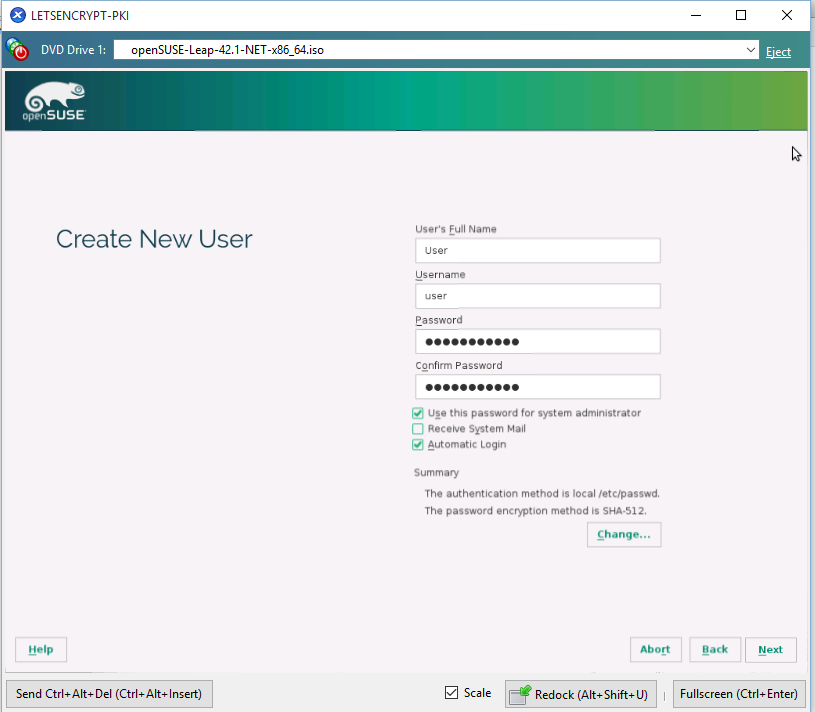Screen dimensions: 815x712
Task: Click the Redock button icon
Action: point(520,693)
